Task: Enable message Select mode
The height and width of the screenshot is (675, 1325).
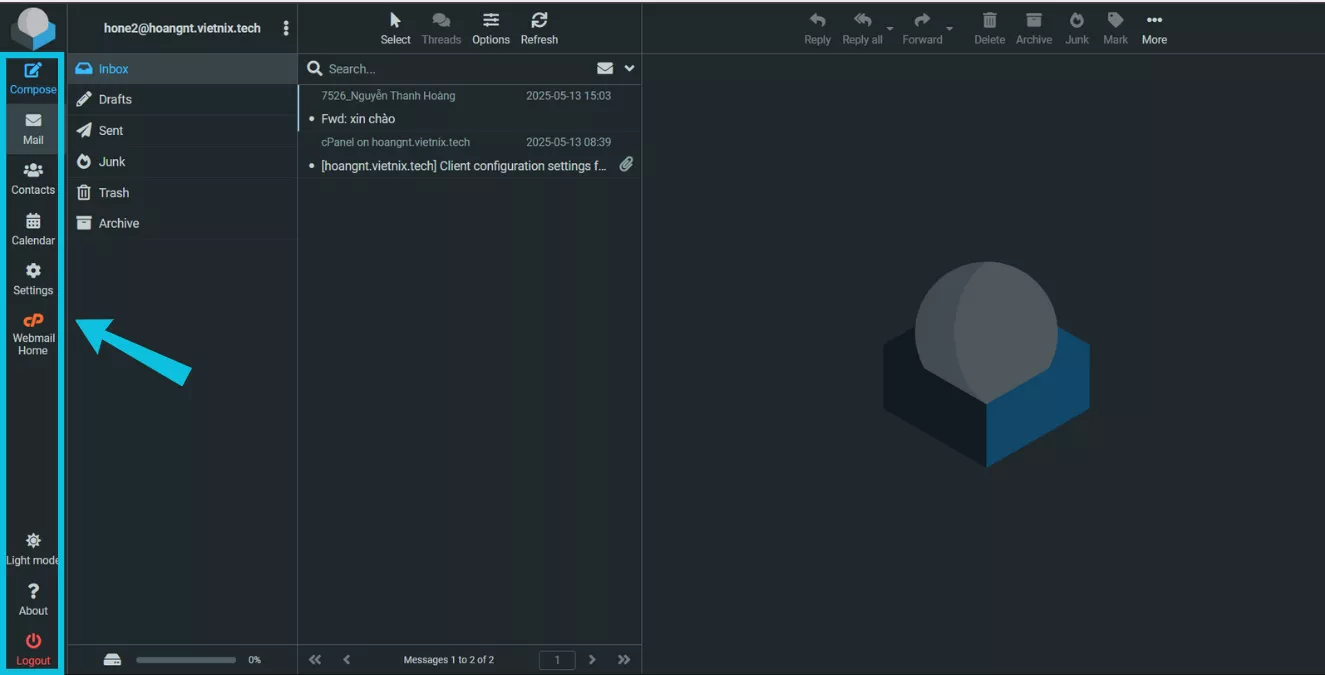Action: pyautogui.click(x=395, y=27)
